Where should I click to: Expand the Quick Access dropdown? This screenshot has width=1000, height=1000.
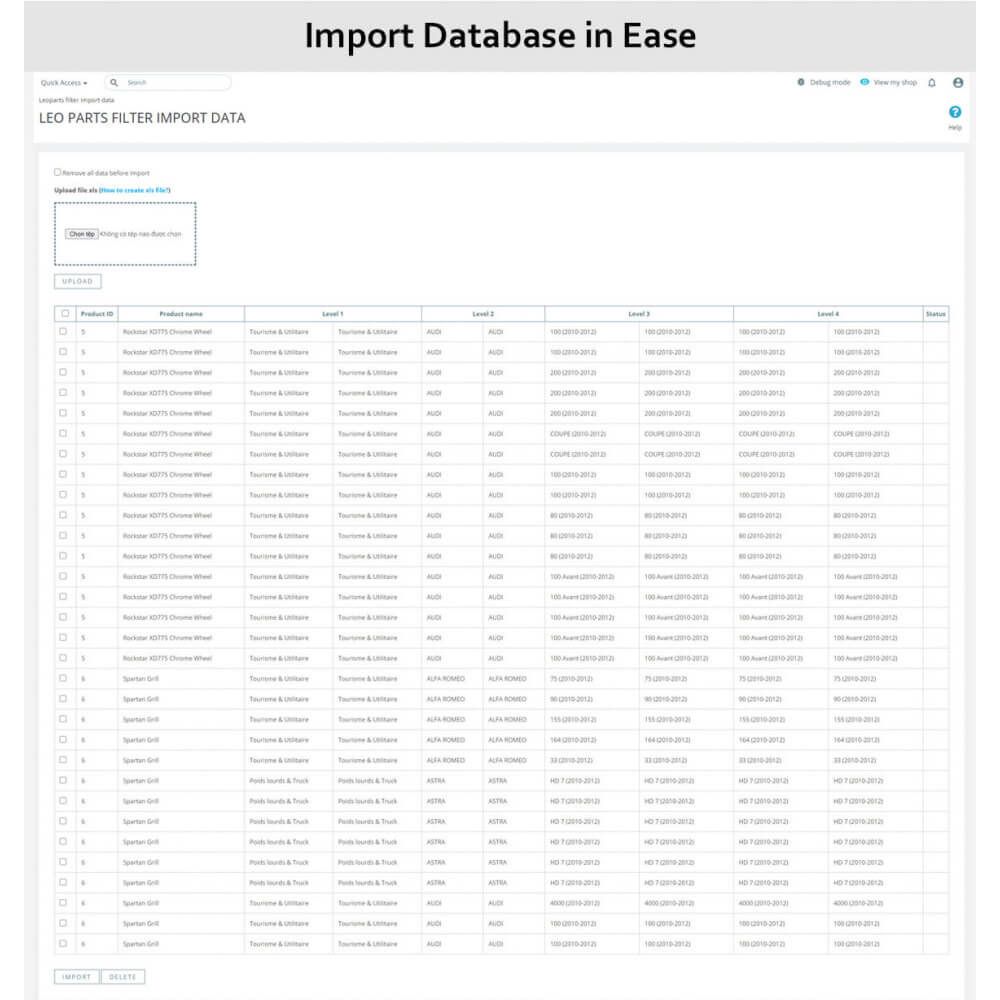(64, 83)
